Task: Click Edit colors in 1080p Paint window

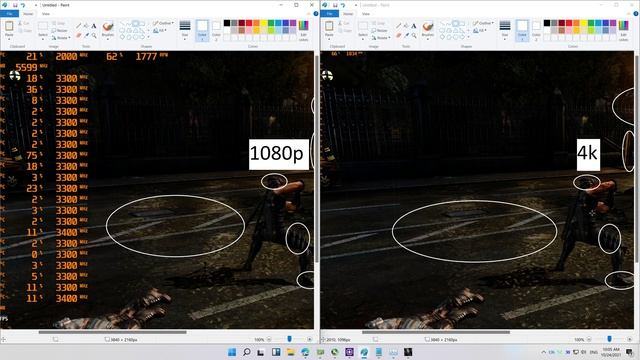Action: (303, 31)
